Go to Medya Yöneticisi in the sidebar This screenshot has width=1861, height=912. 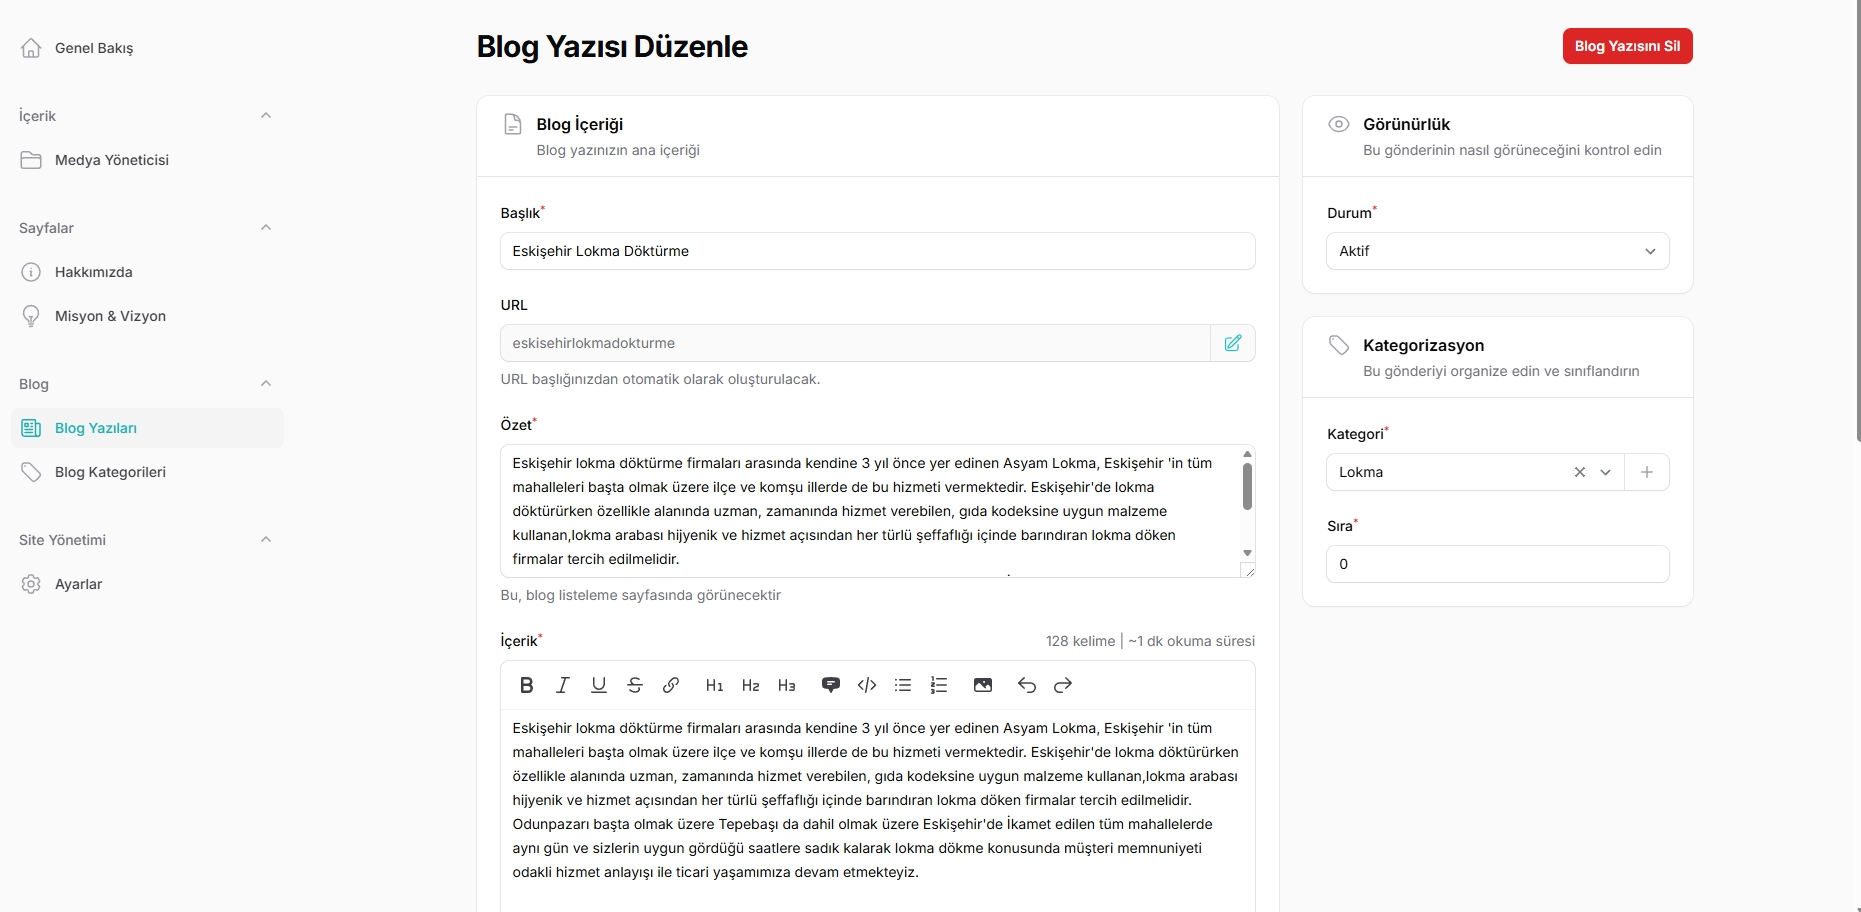pyautogui.click(x=111, y=160)
